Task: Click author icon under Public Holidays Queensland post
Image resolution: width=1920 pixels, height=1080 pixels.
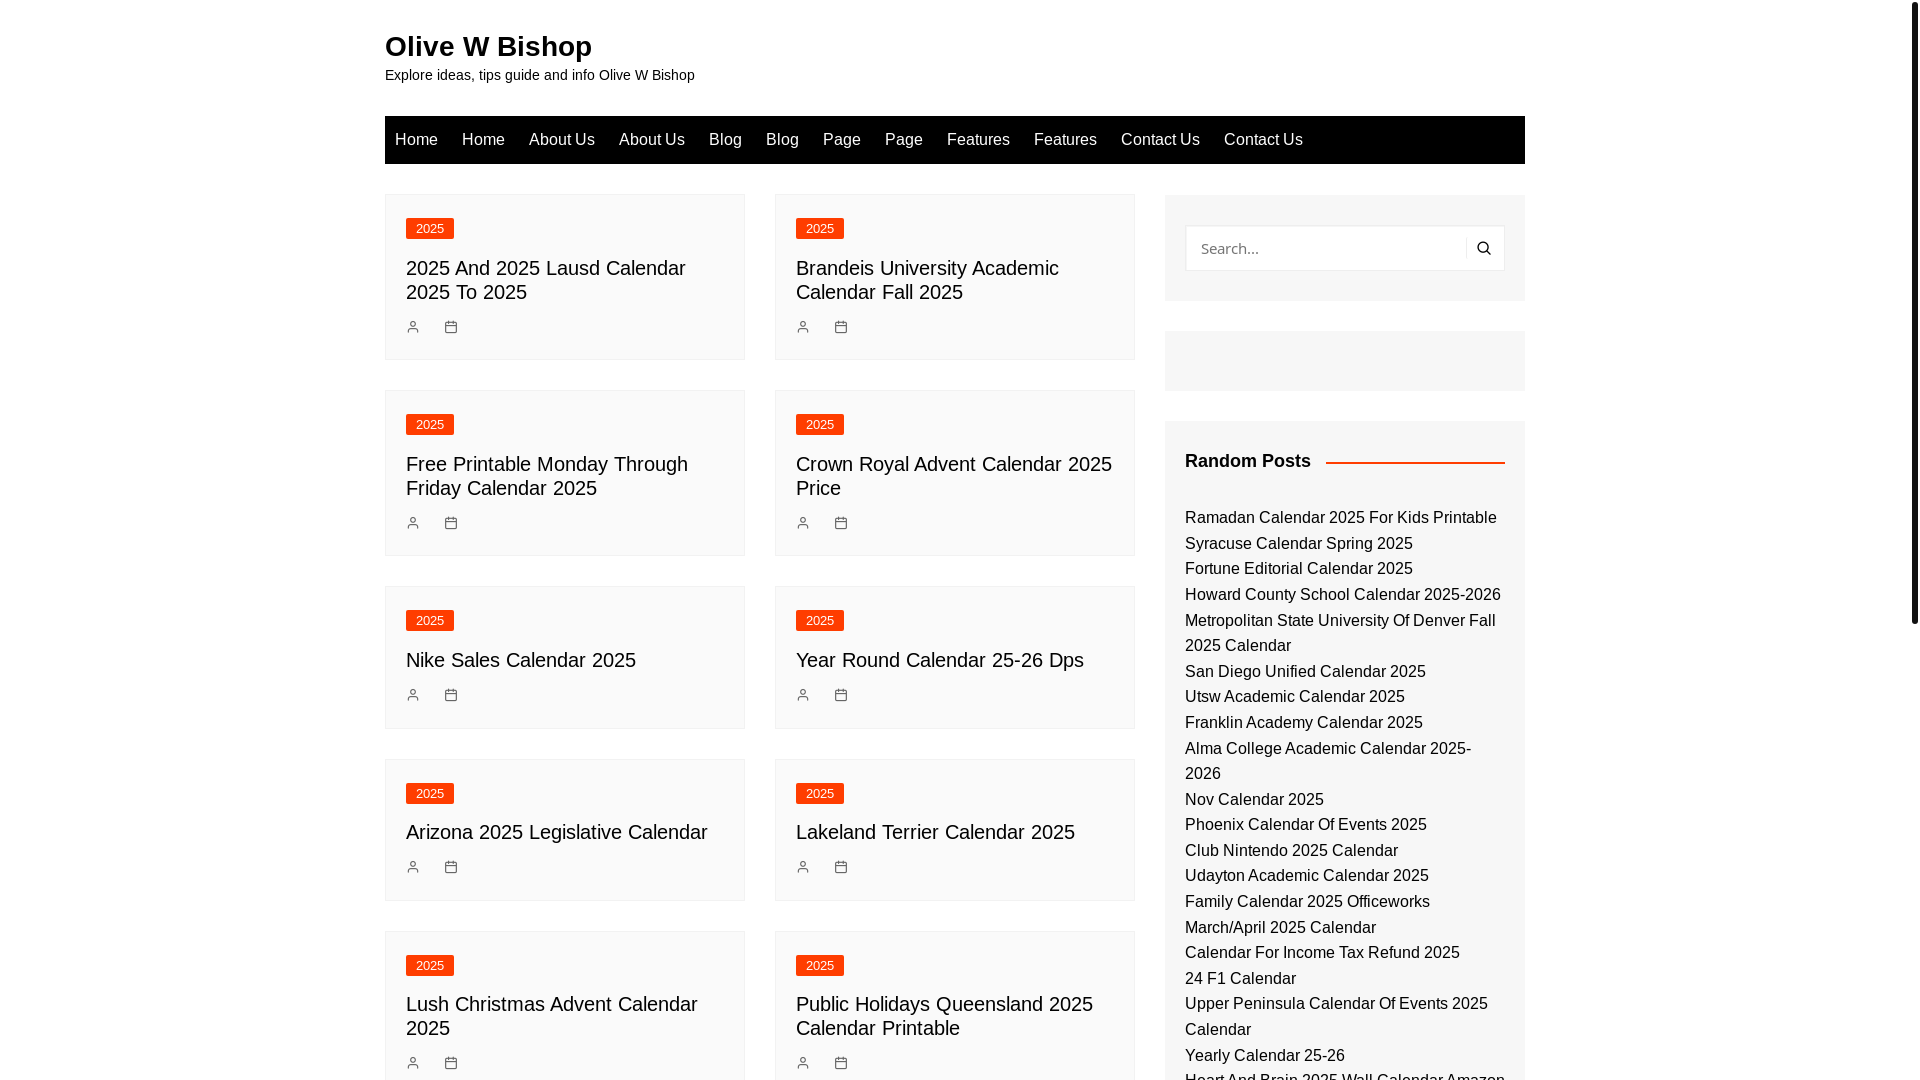Action: [803, 1063]
